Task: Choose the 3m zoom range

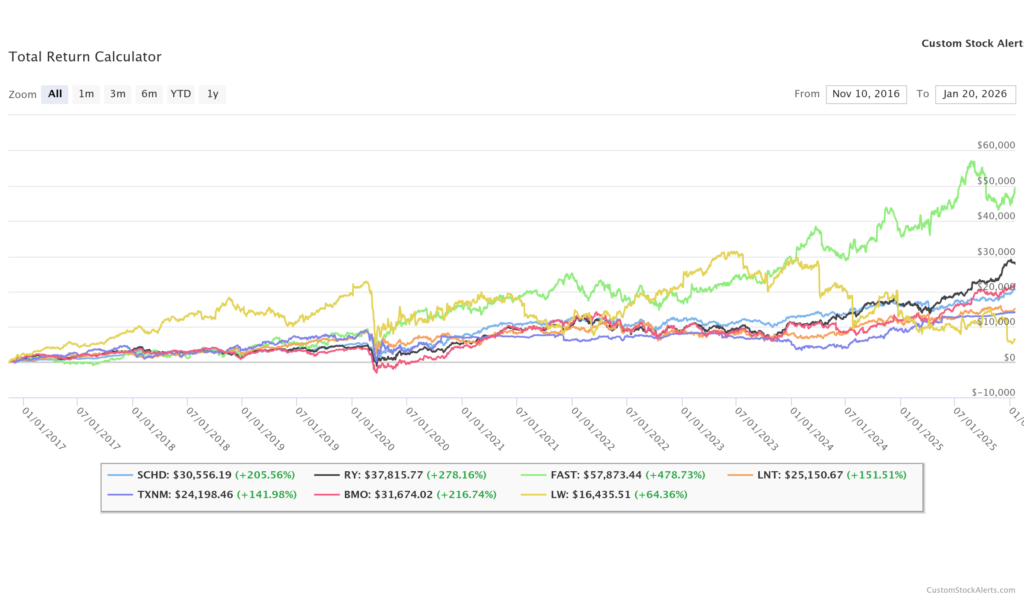Action: [x=118, y=94]
